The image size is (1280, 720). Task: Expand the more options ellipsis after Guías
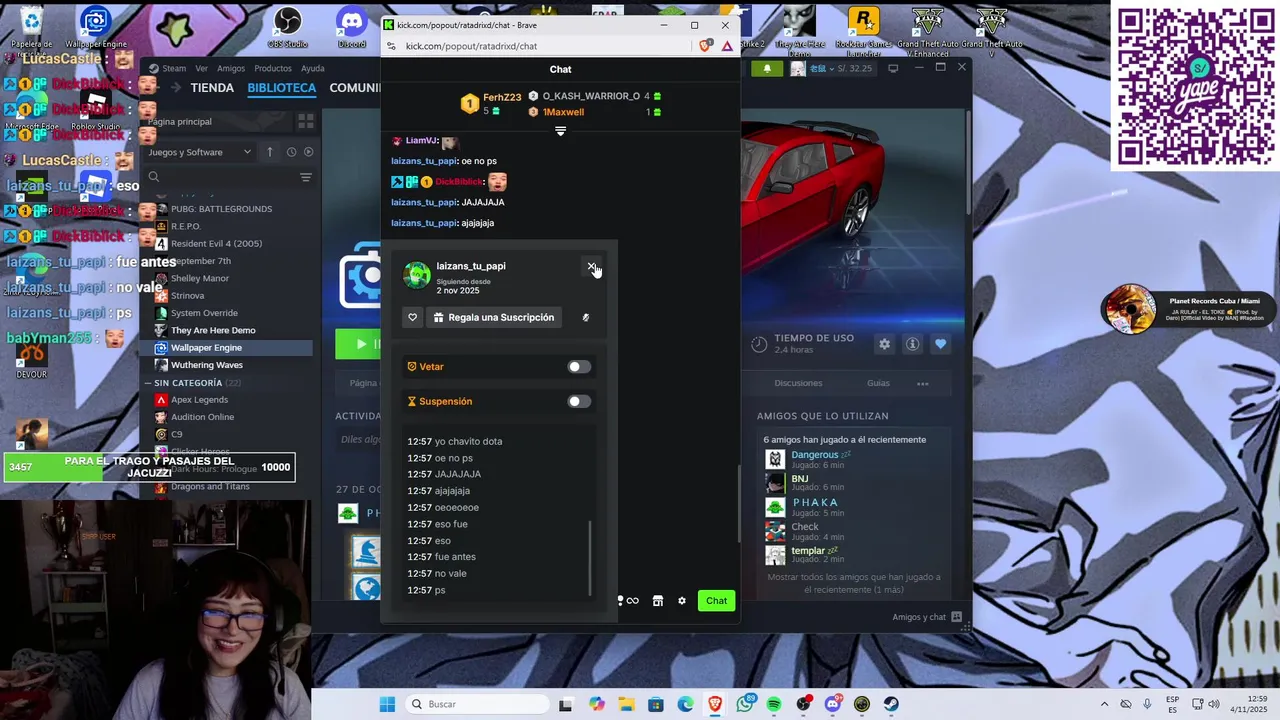(x=922, y=383)
